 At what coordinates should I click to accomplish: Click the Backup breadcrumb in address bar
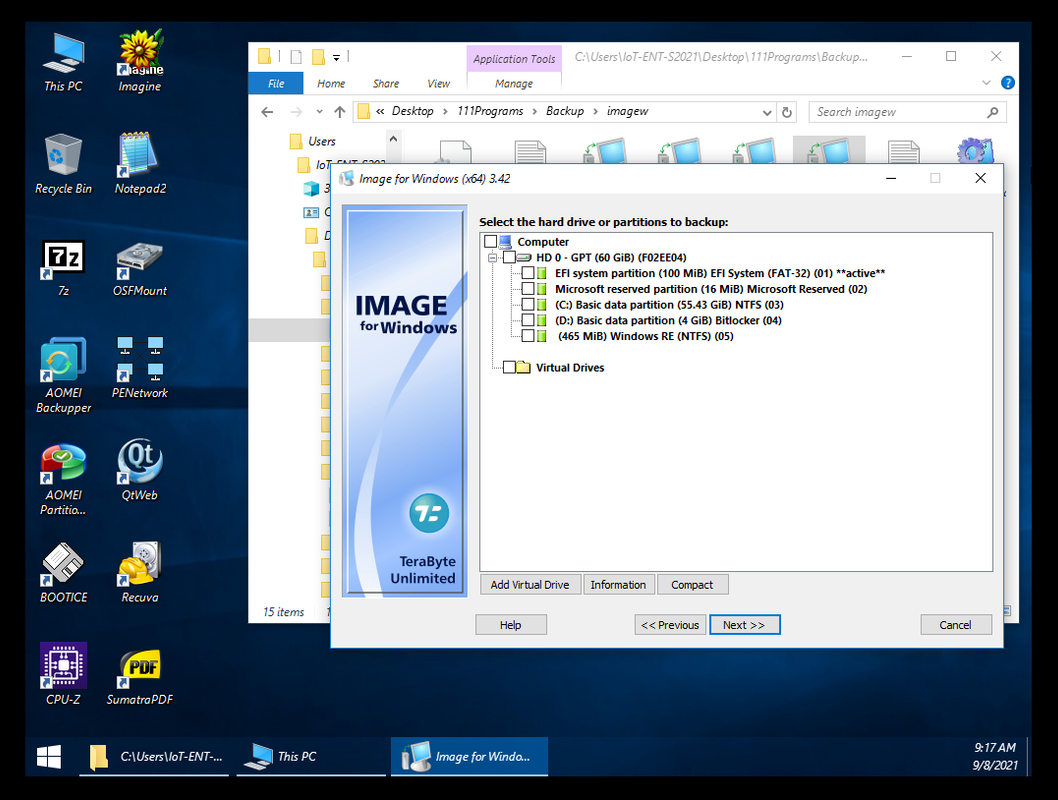[x=565, y=111]
